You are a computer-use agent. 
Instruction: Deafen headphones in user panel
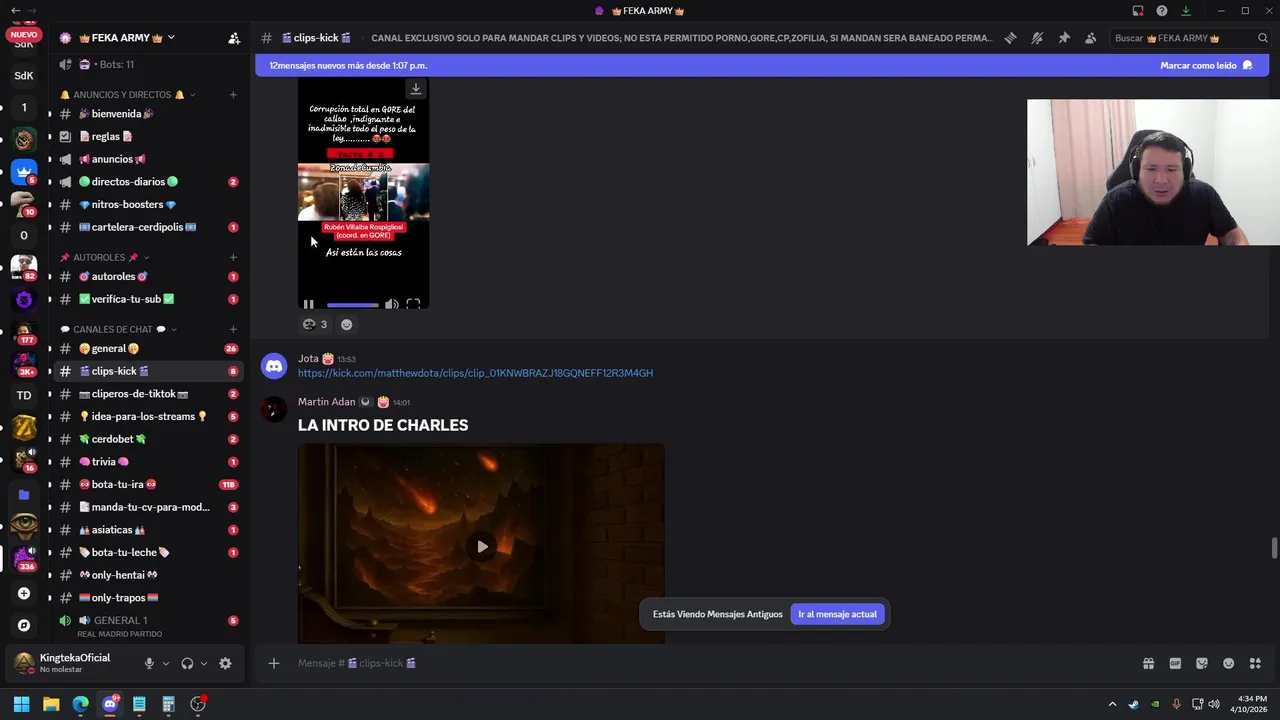[x=187, y=663]
